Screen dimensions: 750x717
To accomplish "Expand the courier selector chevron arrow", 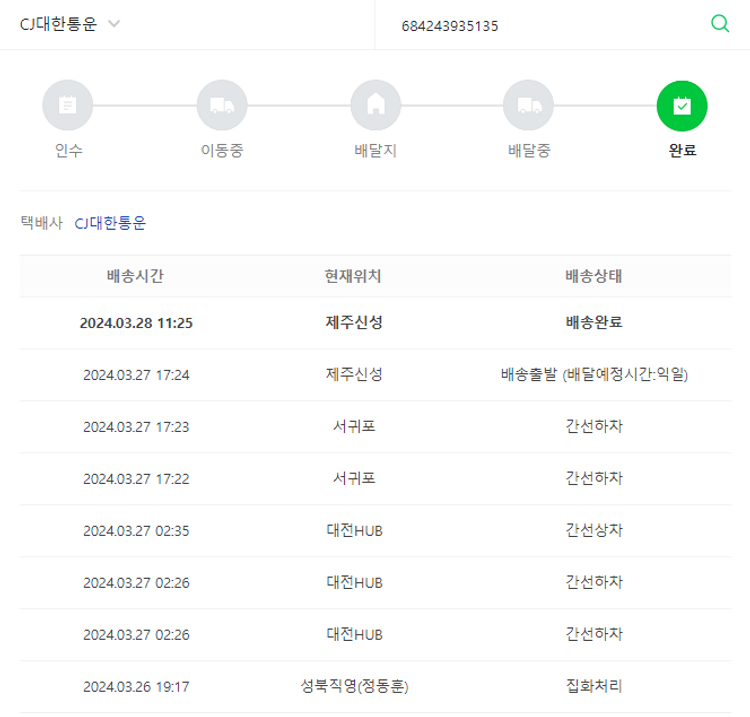I will pos(113,24).
